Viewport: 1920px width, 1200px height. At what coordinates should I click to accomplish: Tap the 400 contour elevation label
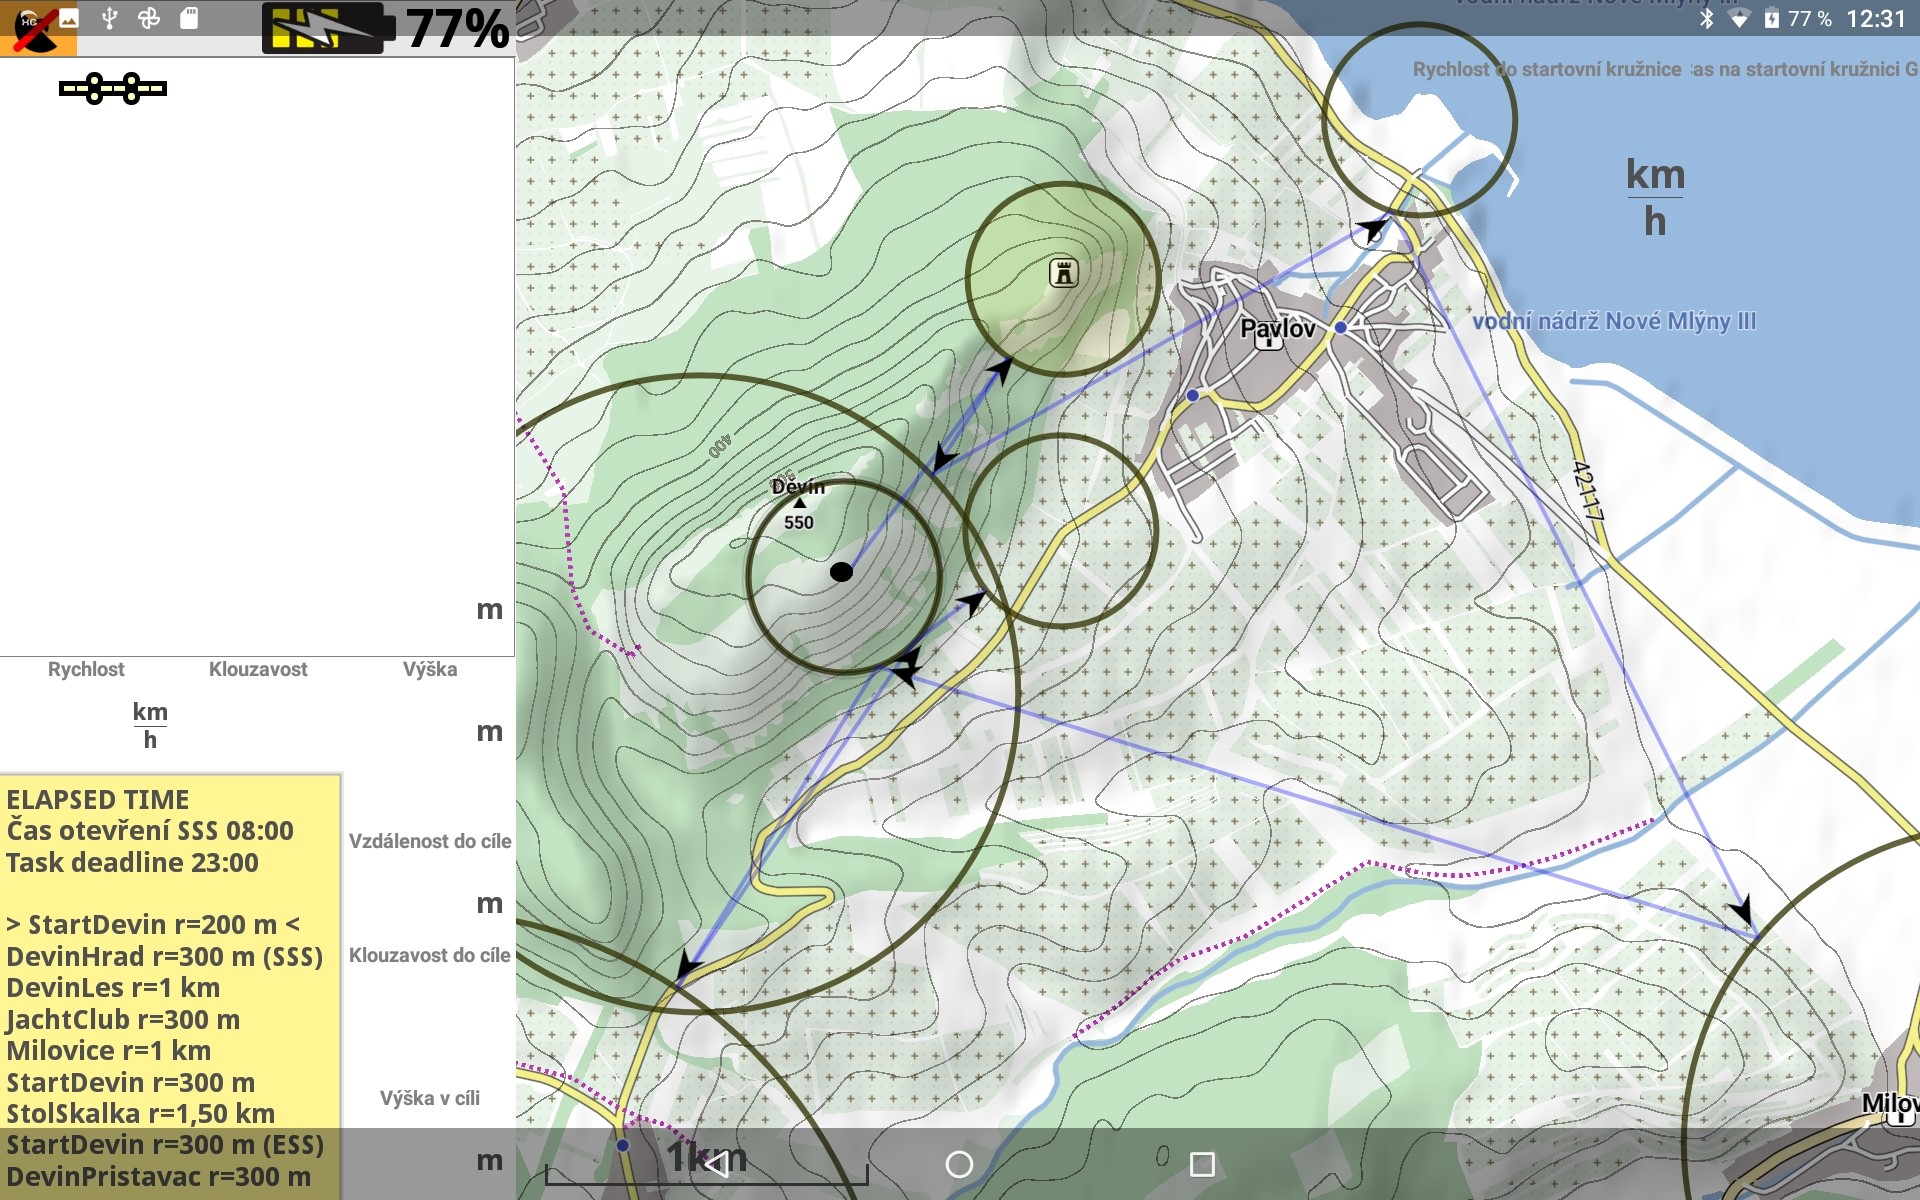click(x=720, y=446)
